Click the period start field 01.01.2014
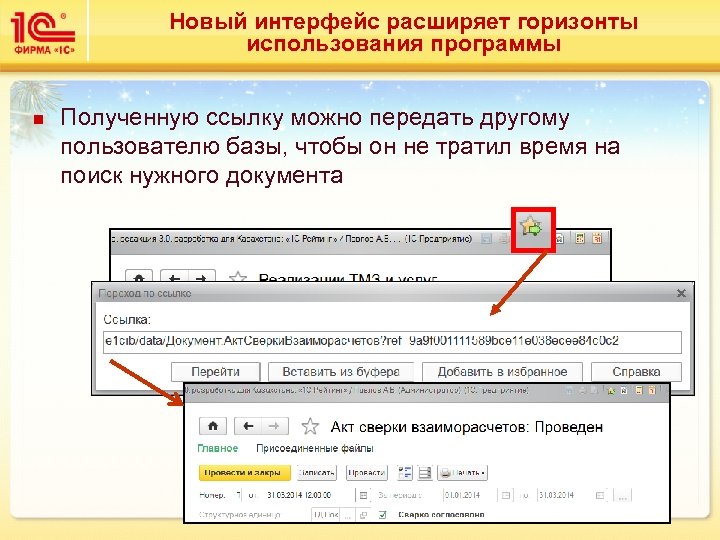Screen dimensions: 720x540 click(470, 495)
